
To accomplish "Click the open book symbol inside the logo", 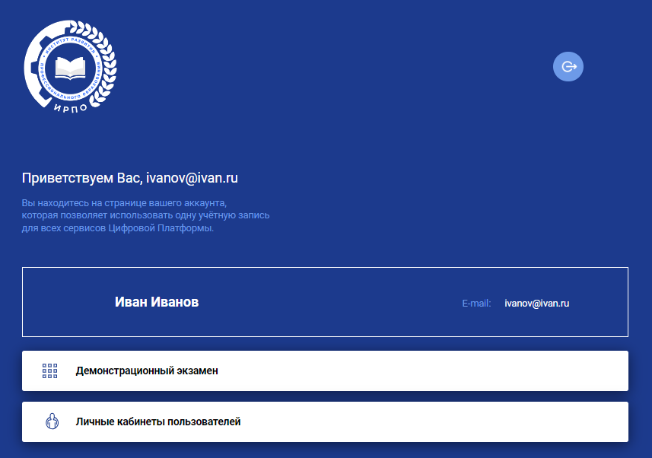I will (70, 69).
